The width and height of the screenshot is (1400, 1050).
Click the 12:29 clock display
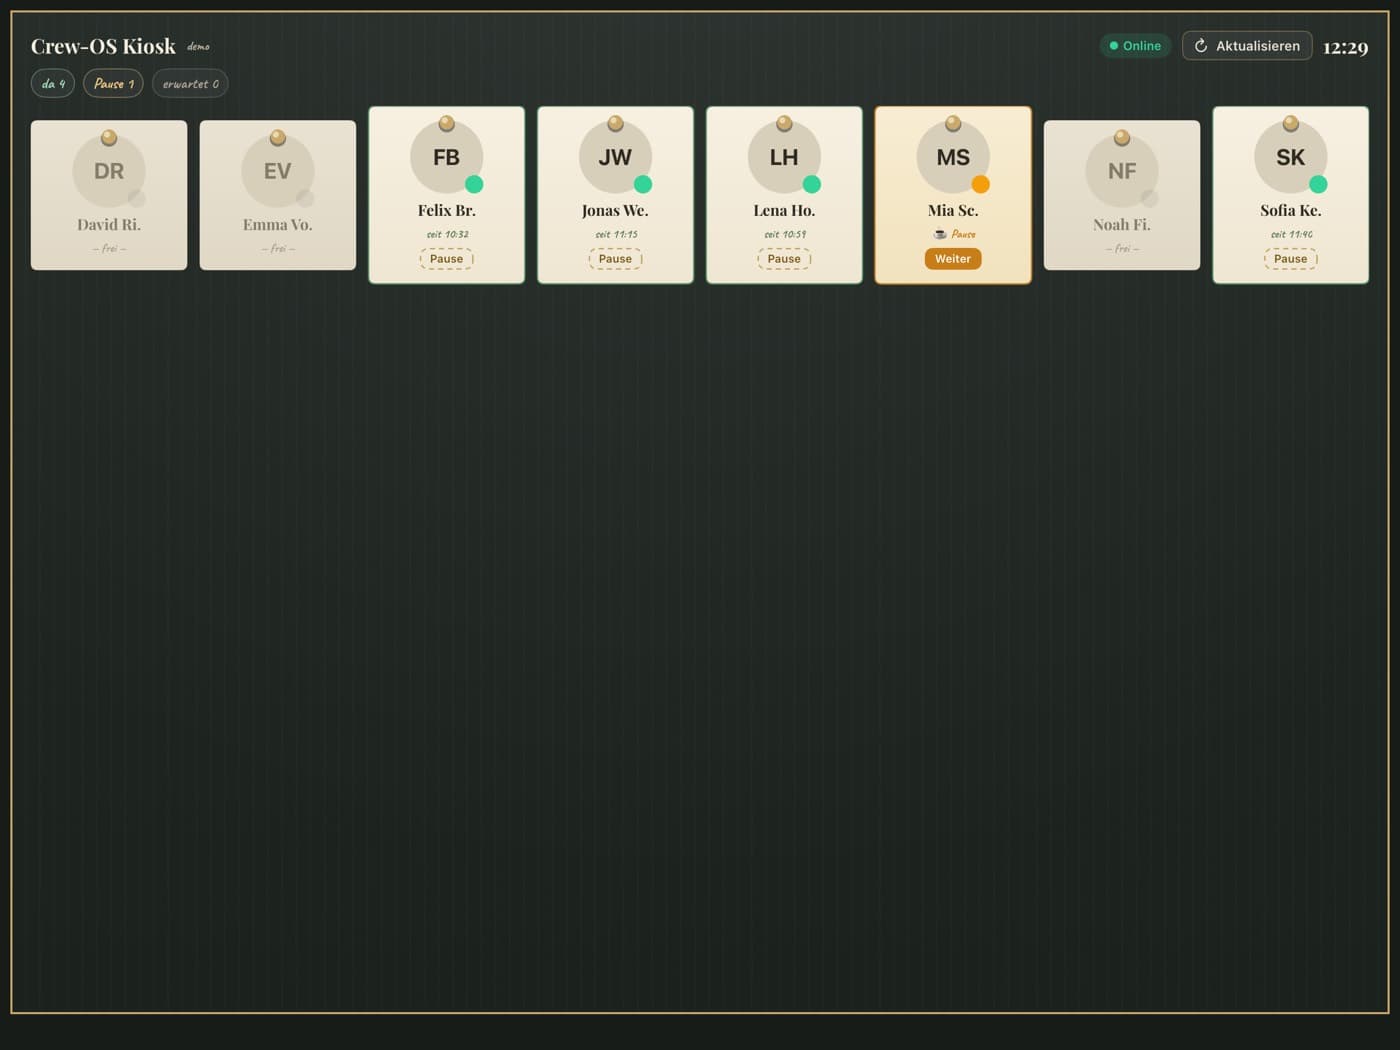[x=1345, y=47]
